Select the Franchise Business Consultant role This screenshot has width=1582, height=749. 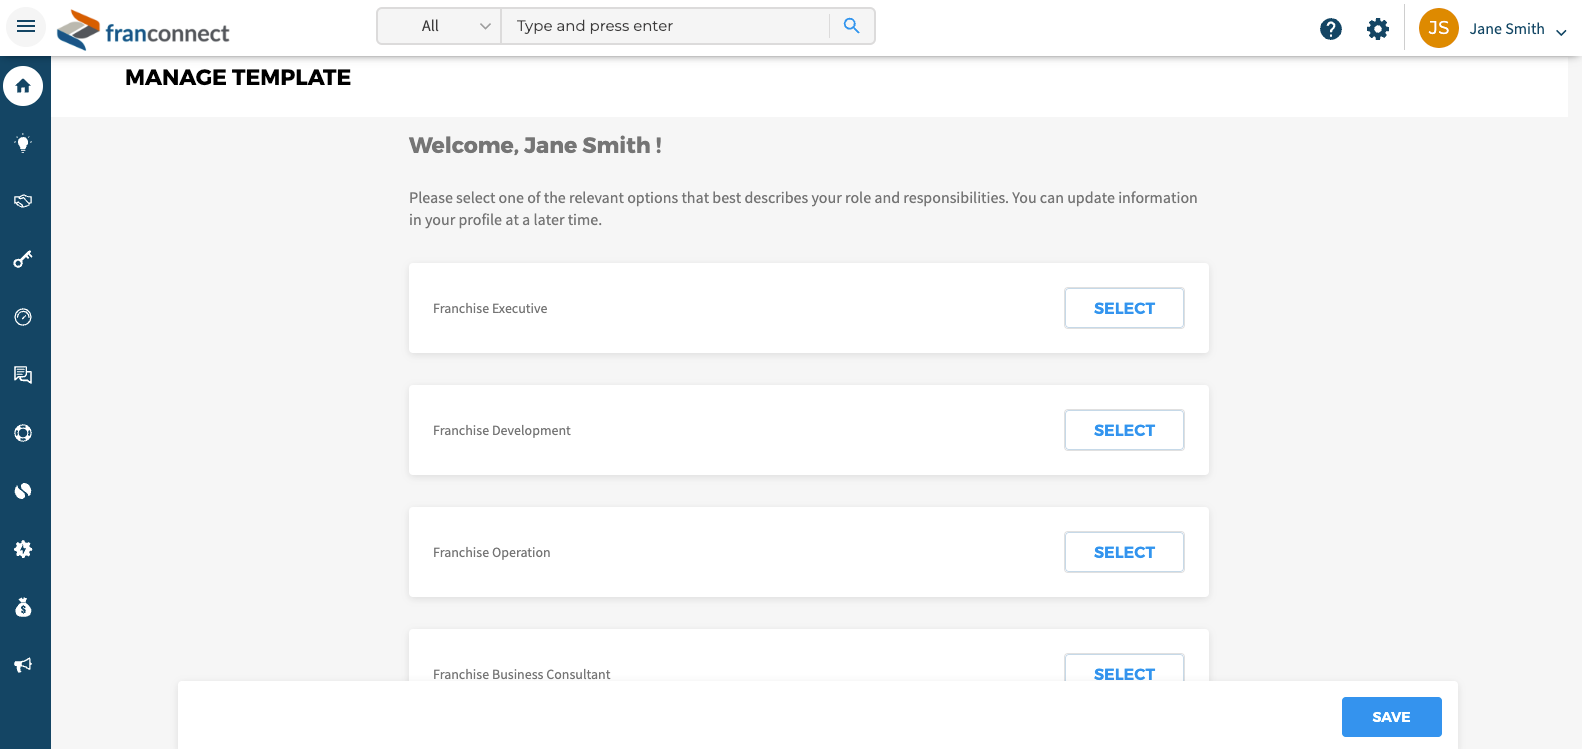(x=1124, y=668)
